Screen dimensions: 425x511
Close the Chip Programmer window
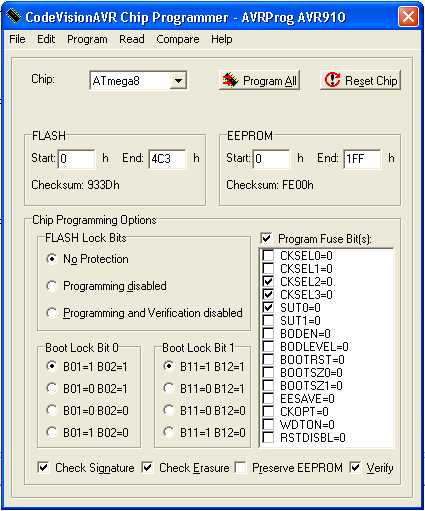point(408,17)
